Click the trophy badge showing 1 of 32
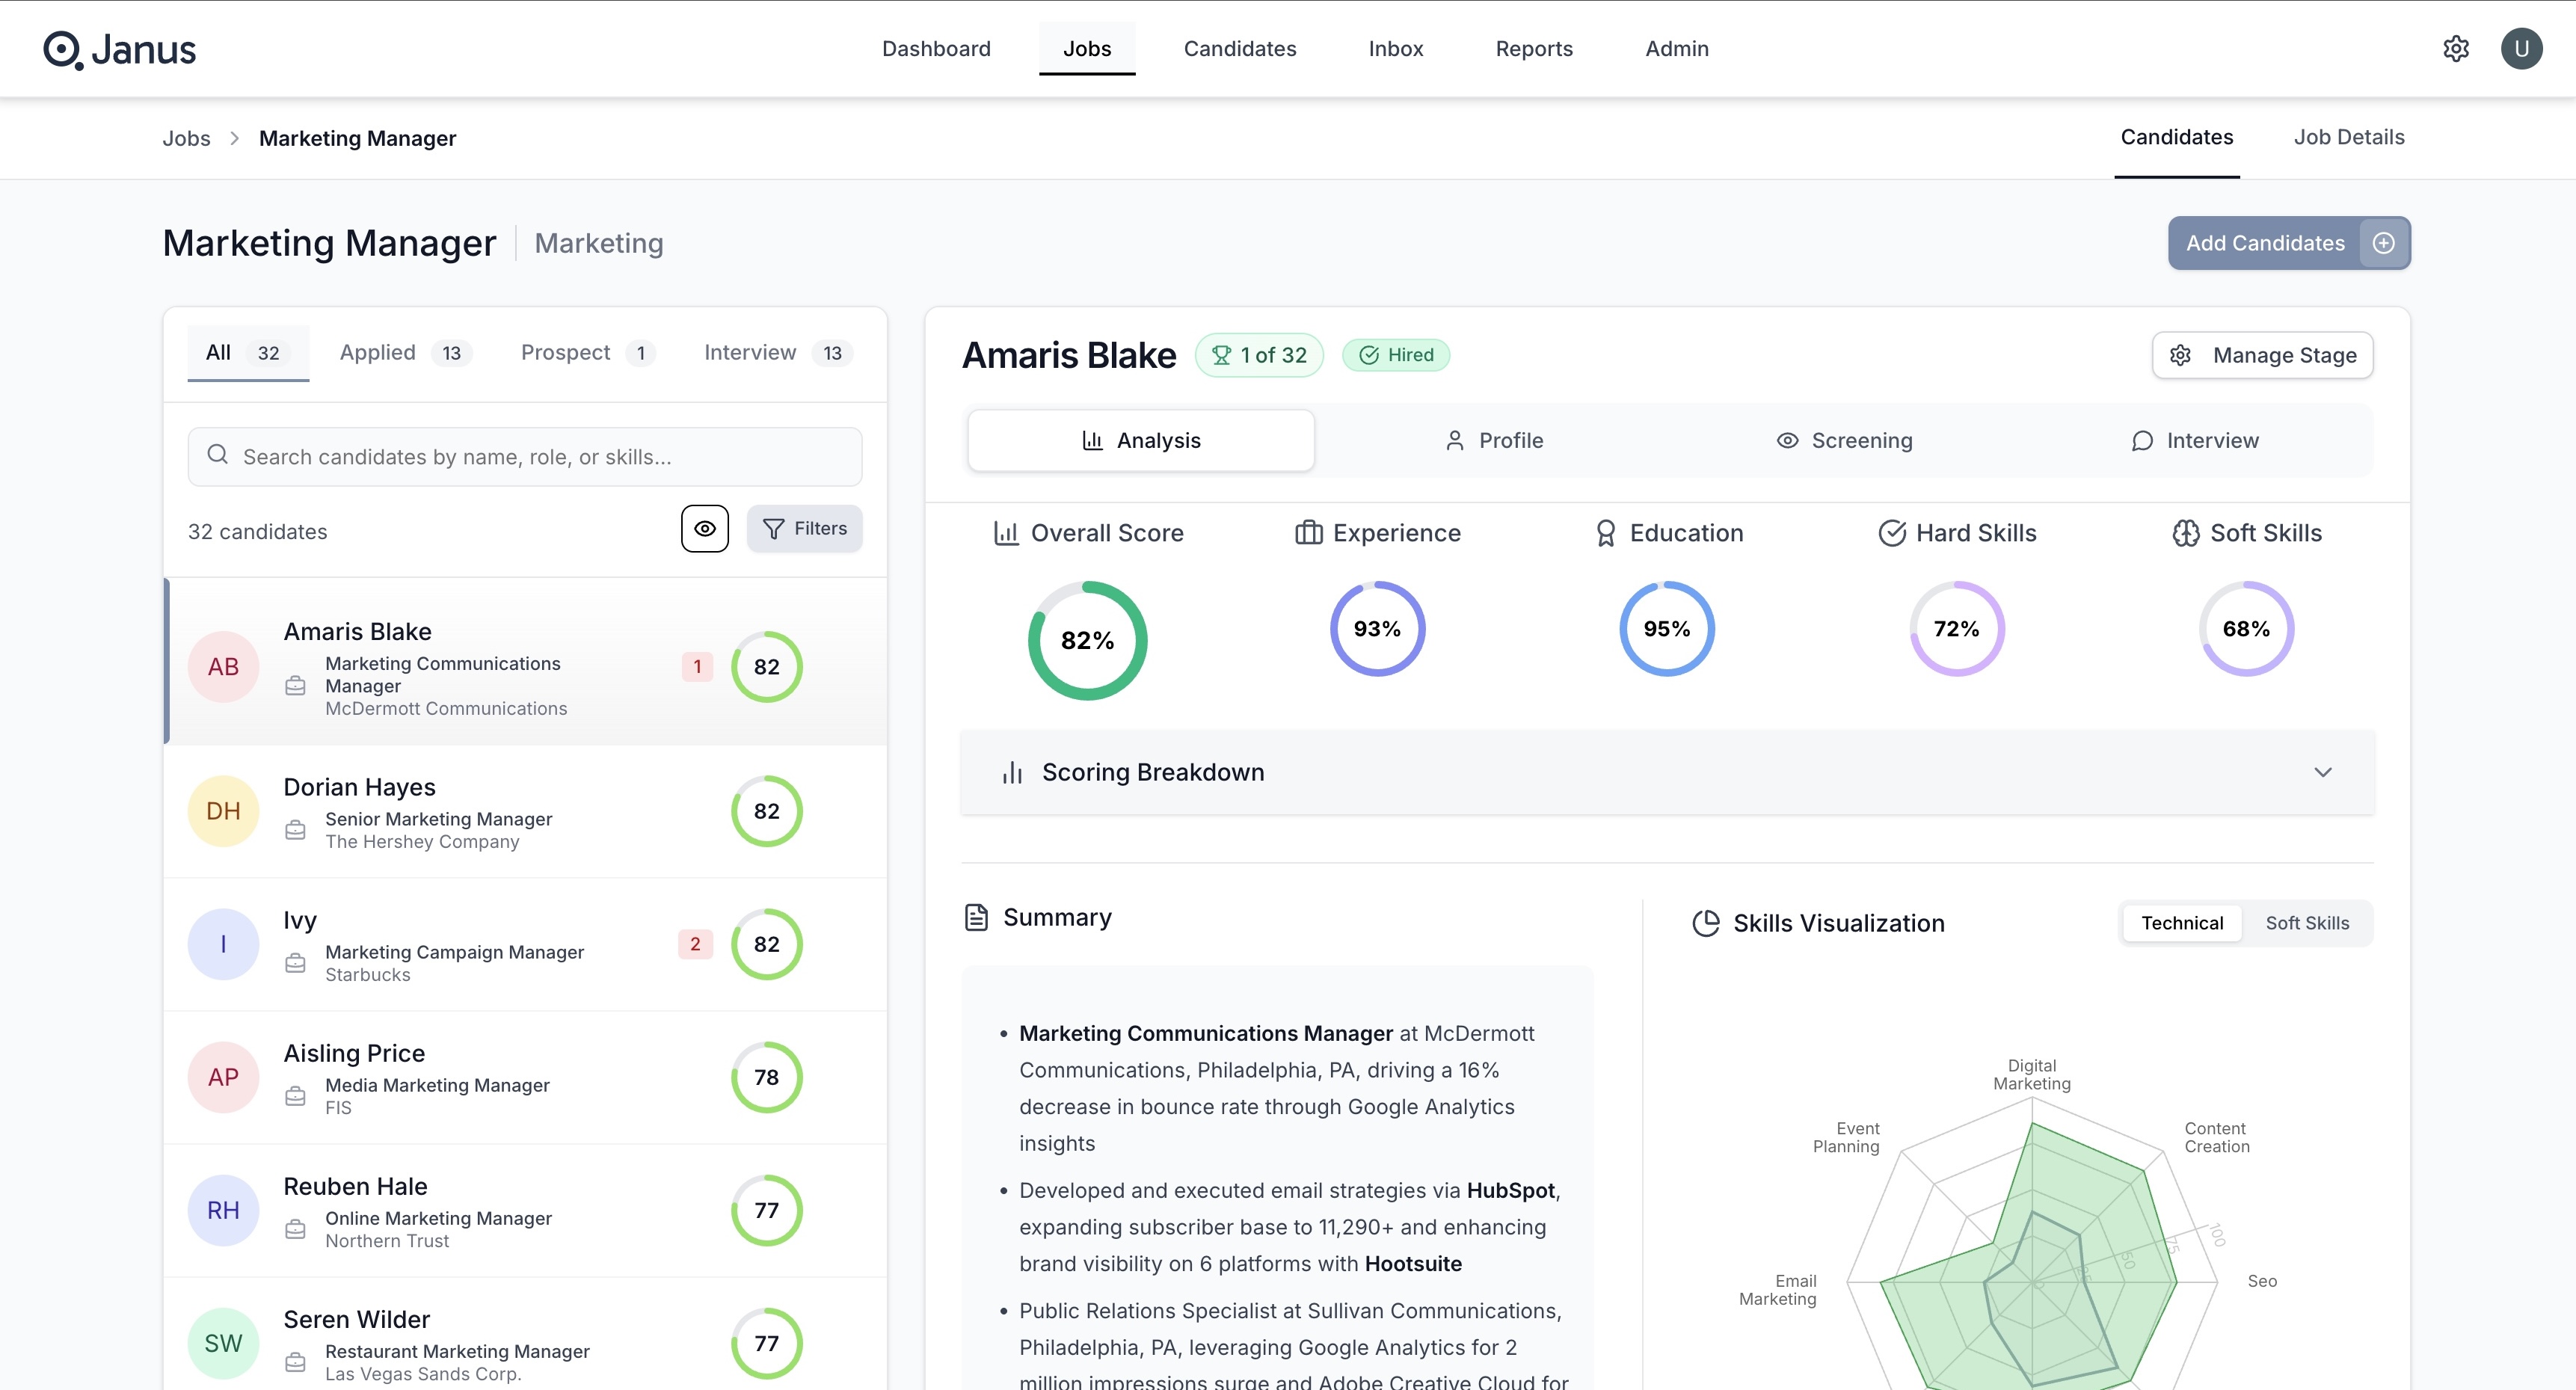2576x1390 pixels. pyautogui.click(x=1259, y=355)
